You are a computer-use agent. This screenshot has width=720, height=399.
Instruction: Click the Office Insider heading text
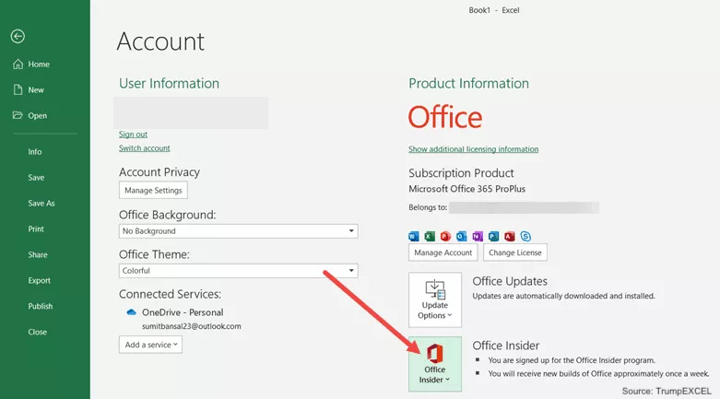506,345
